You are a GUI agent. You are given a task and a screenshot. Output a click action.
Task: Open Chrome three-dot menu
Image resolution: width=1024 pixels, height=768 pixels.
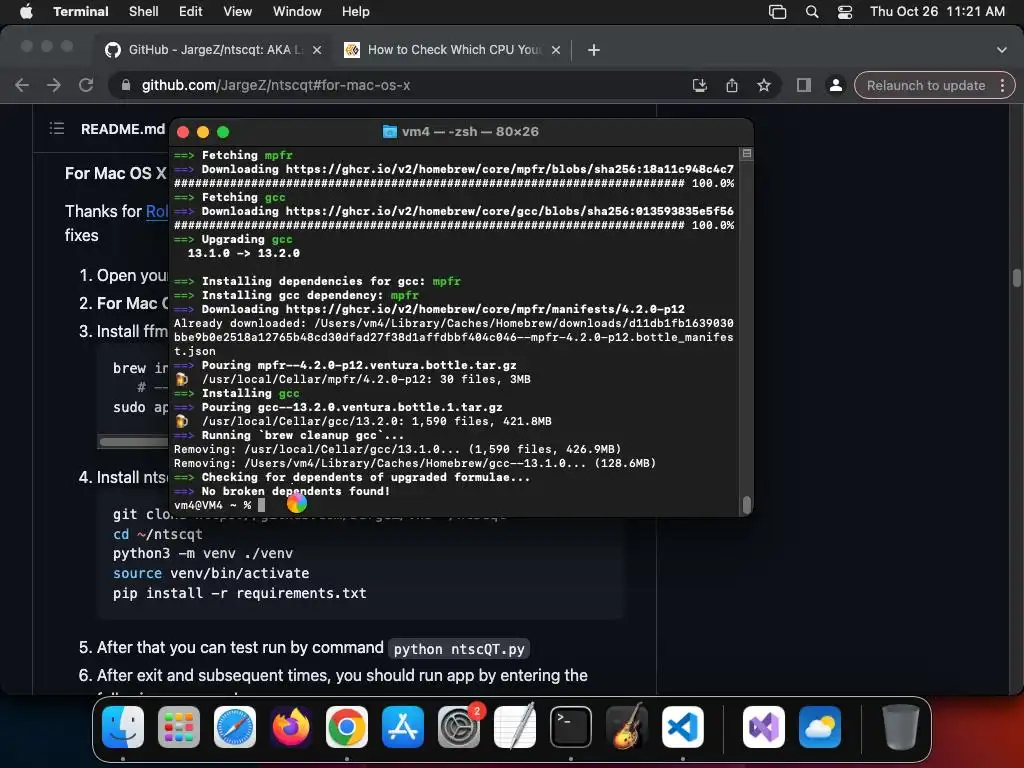tap(1002, 85)
